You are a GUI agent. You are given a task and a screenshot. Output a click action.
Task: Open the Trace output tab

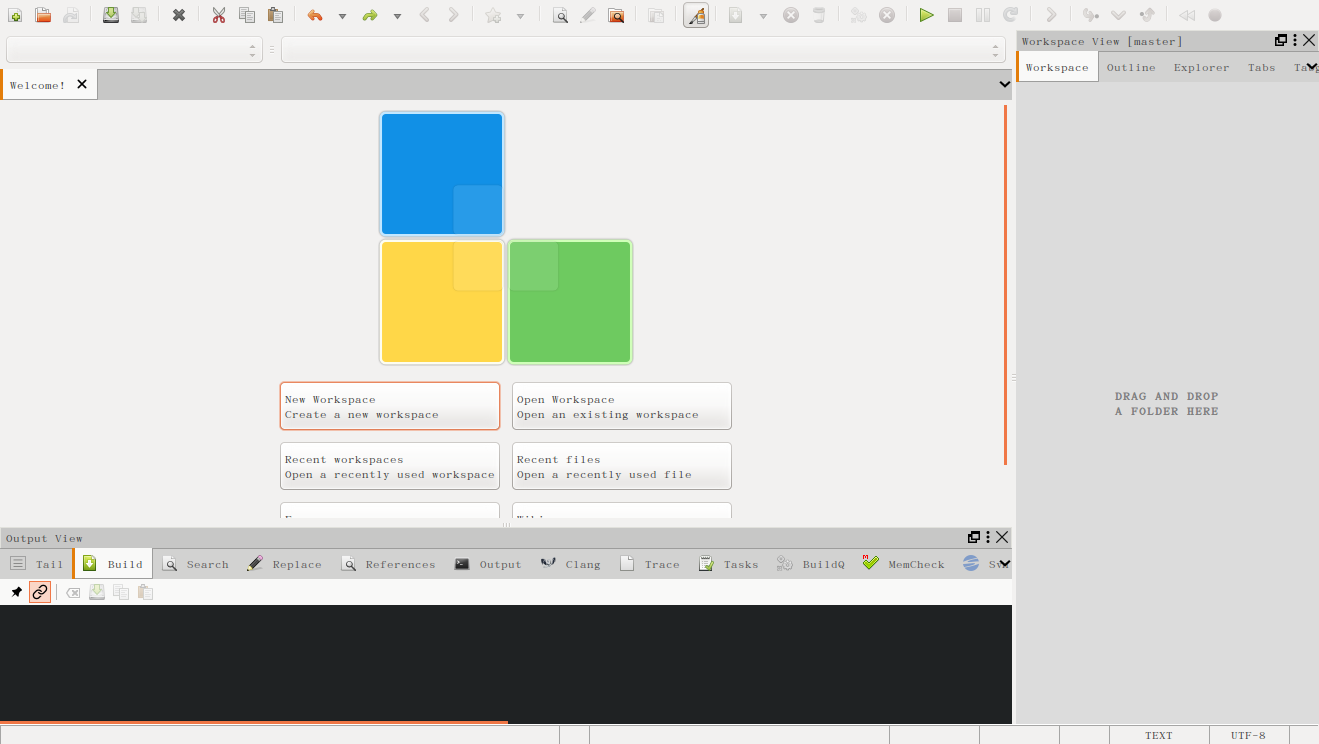(x=650, y=564)
